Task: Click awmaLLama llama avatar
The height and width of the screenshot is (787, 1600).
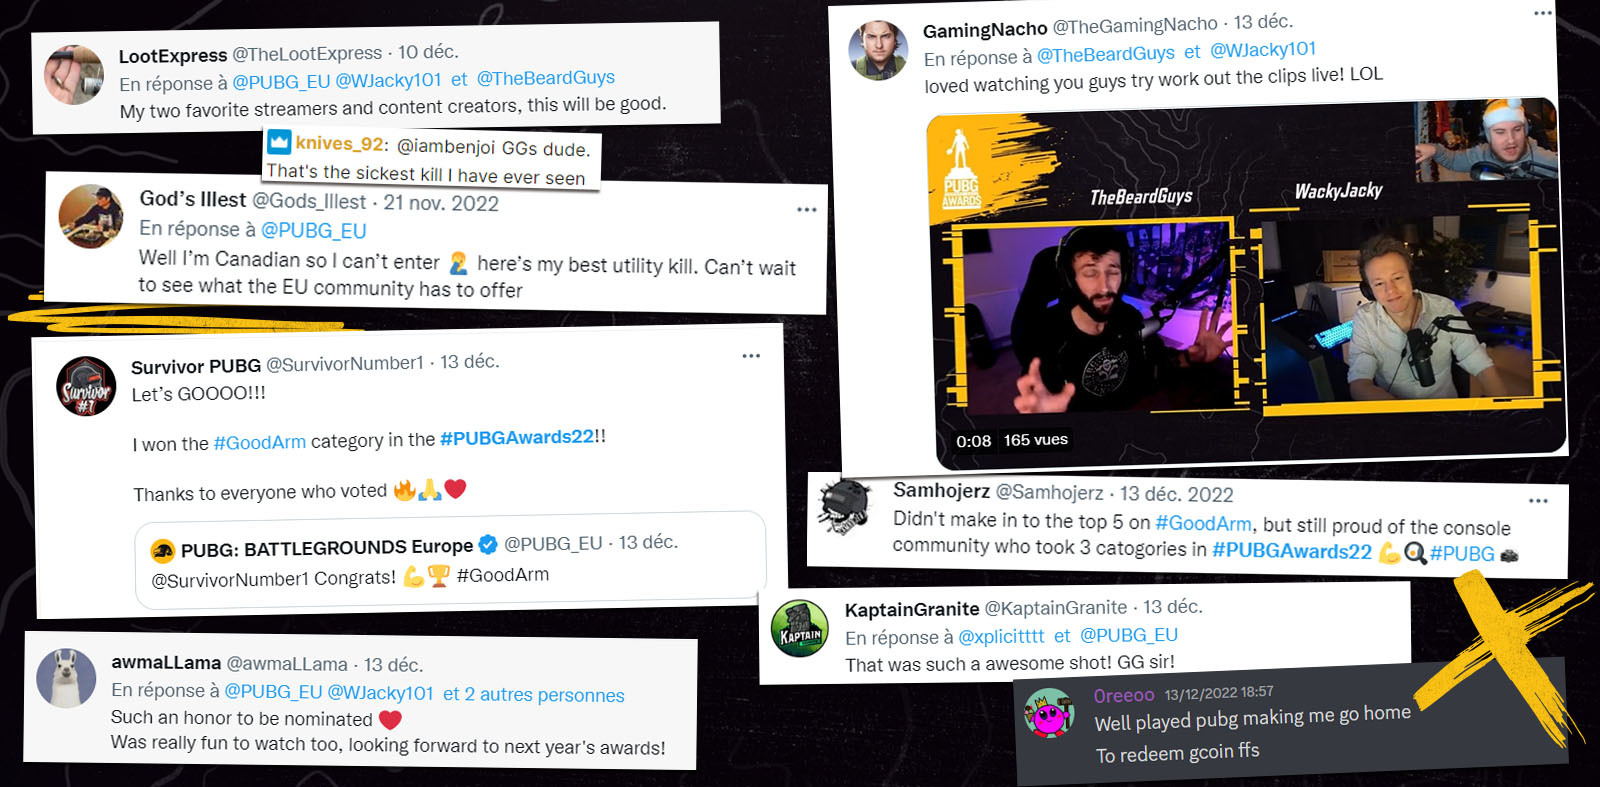Action: point(66,677)
